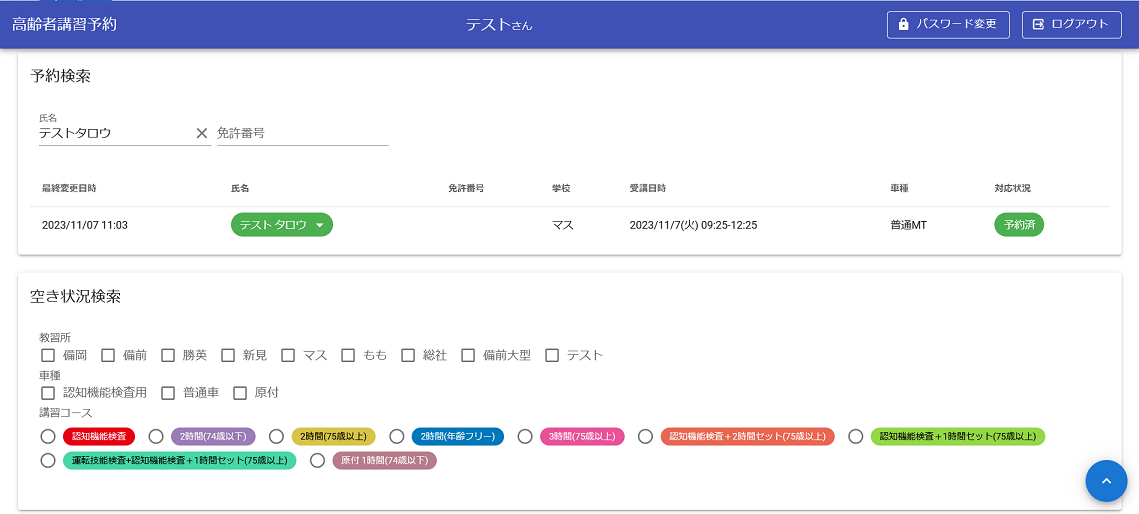Image resolution: width=1139 pixels, height=514 pixels.
Task: Select the red 認知機能検査 course radio
Action: click(x=48, y=436)
